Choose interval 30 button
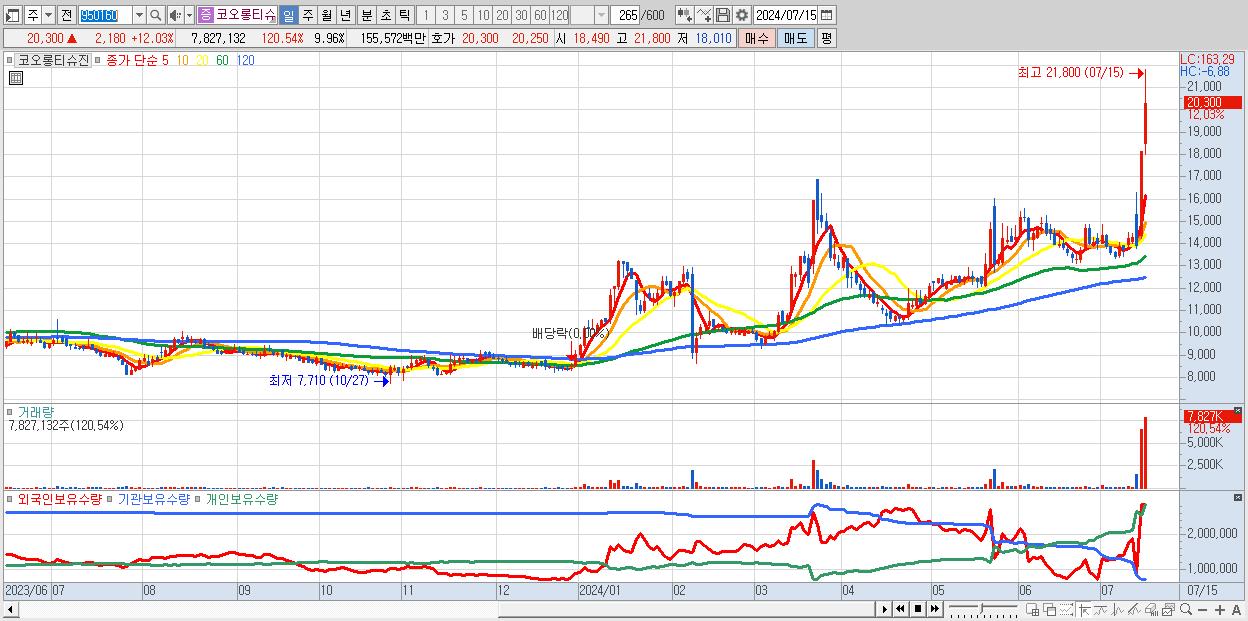 [x=521, y=15]
